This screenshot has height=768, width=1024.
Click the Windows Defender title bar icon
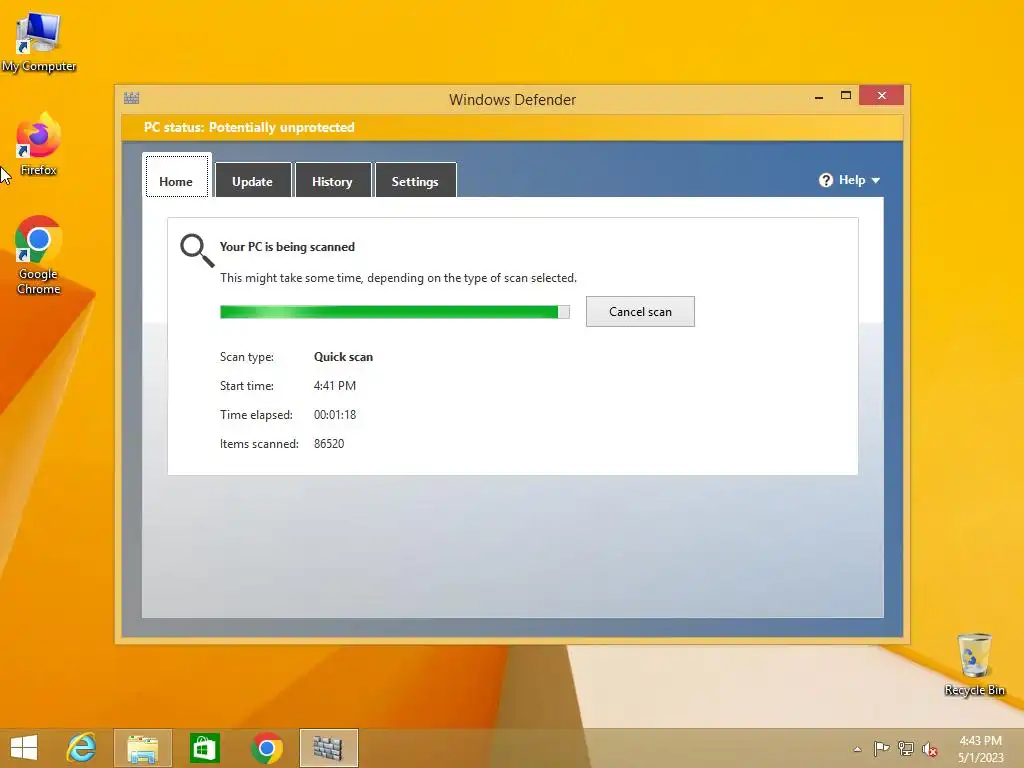[131, 99]
